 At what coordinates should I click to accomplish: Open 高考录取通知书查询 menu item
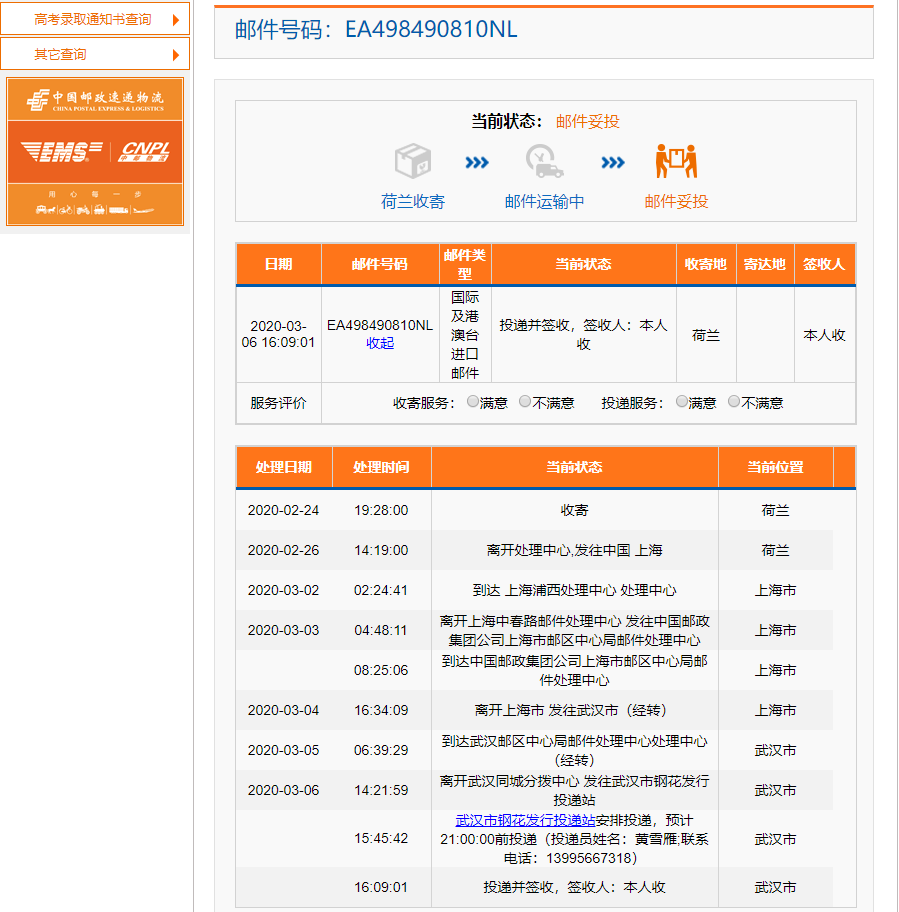(x=95, y=19)
